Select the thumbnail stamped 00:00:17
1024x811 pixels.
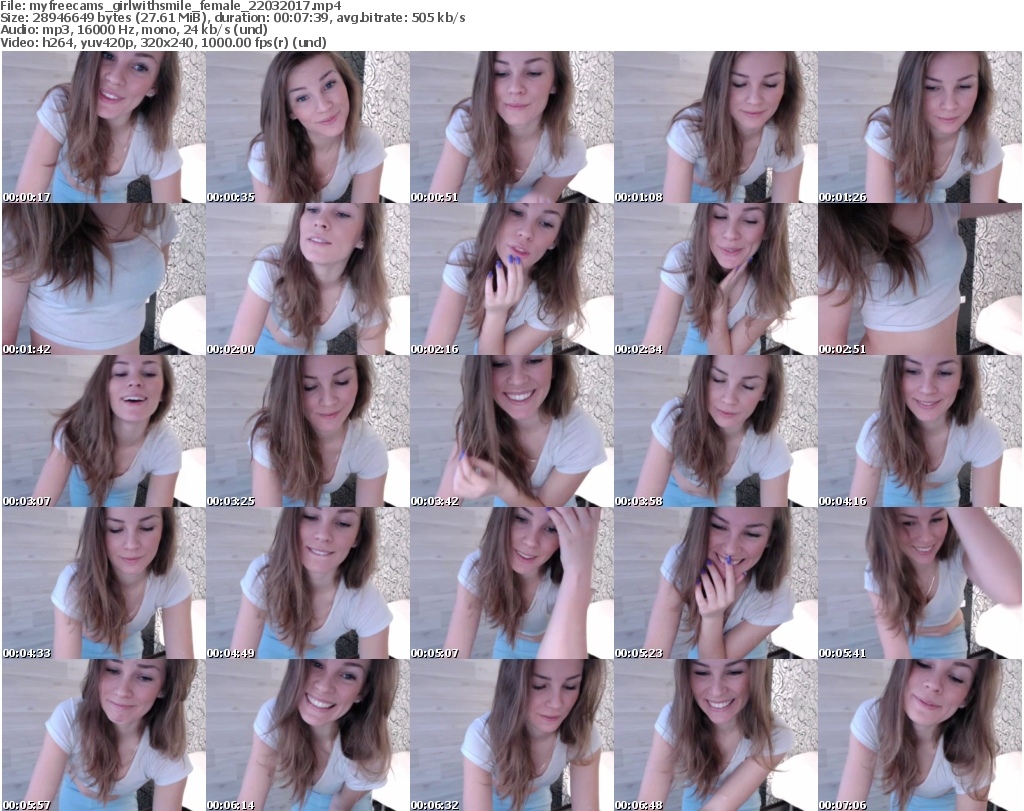point(104,127)
